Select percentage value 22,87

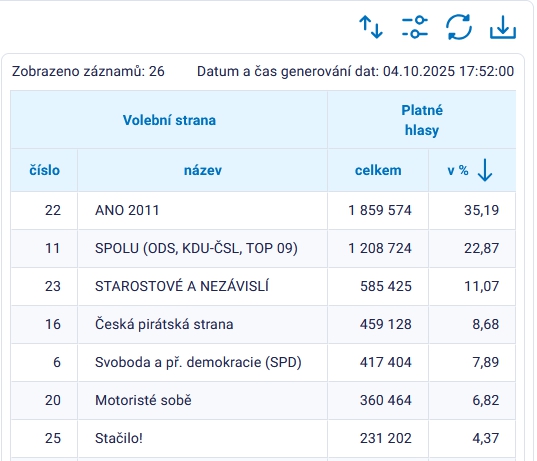point(482,248)
